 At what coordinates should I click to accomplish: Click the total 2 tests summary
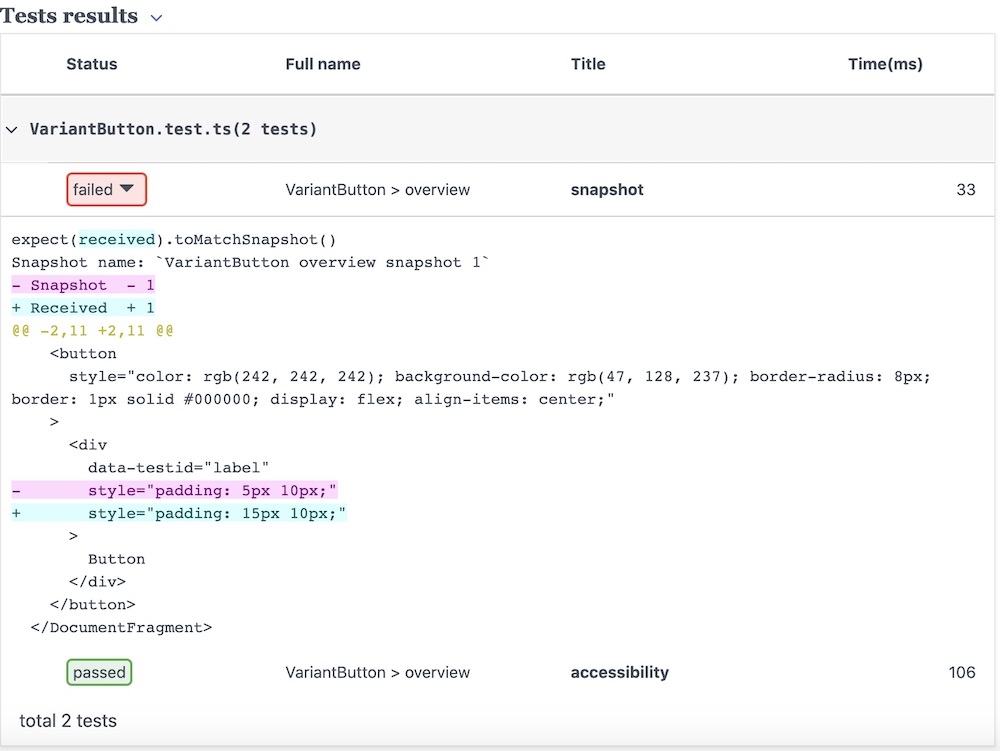66,721
